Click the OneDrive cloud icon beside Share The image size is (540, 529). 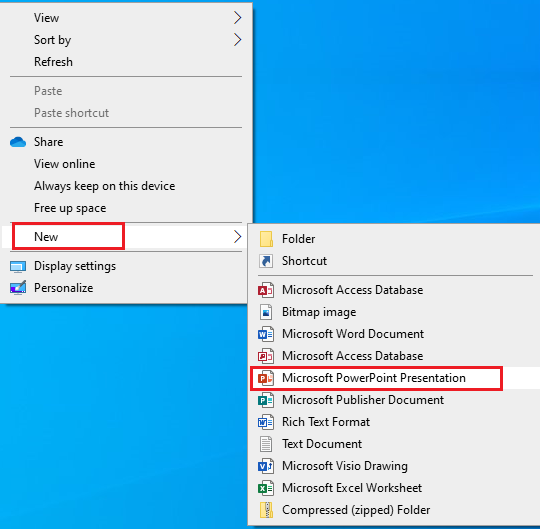[x=18, y=142]
